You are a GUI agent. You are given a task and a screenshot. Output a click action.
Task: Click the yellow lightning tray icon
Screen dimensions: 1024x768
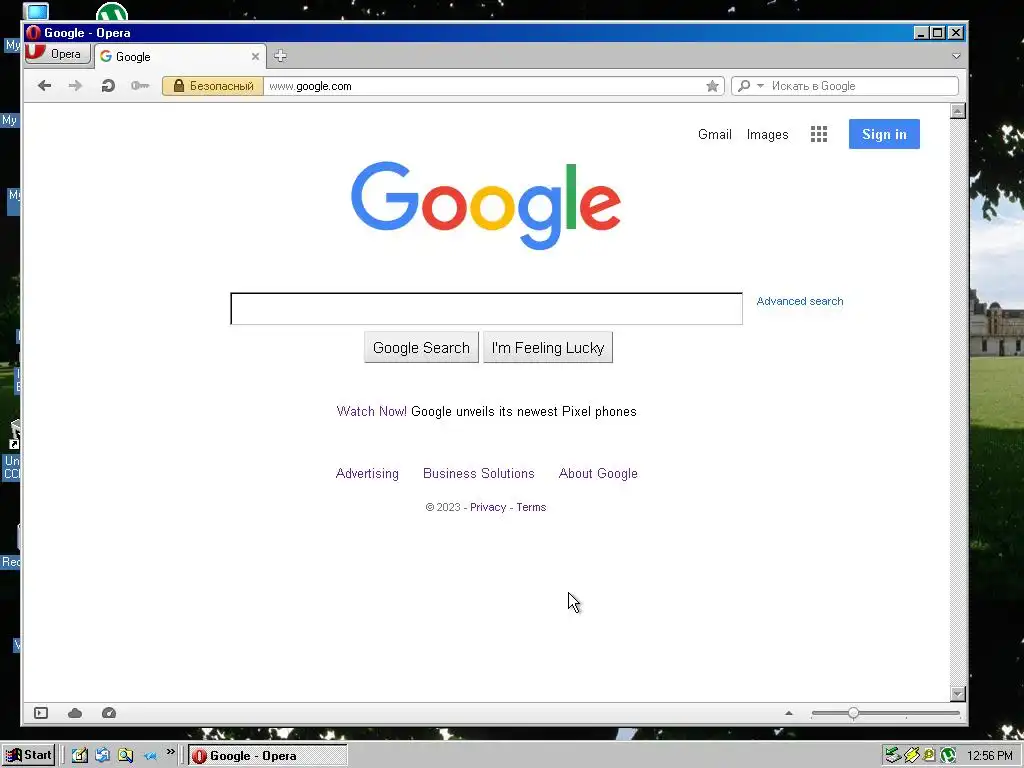912,756
